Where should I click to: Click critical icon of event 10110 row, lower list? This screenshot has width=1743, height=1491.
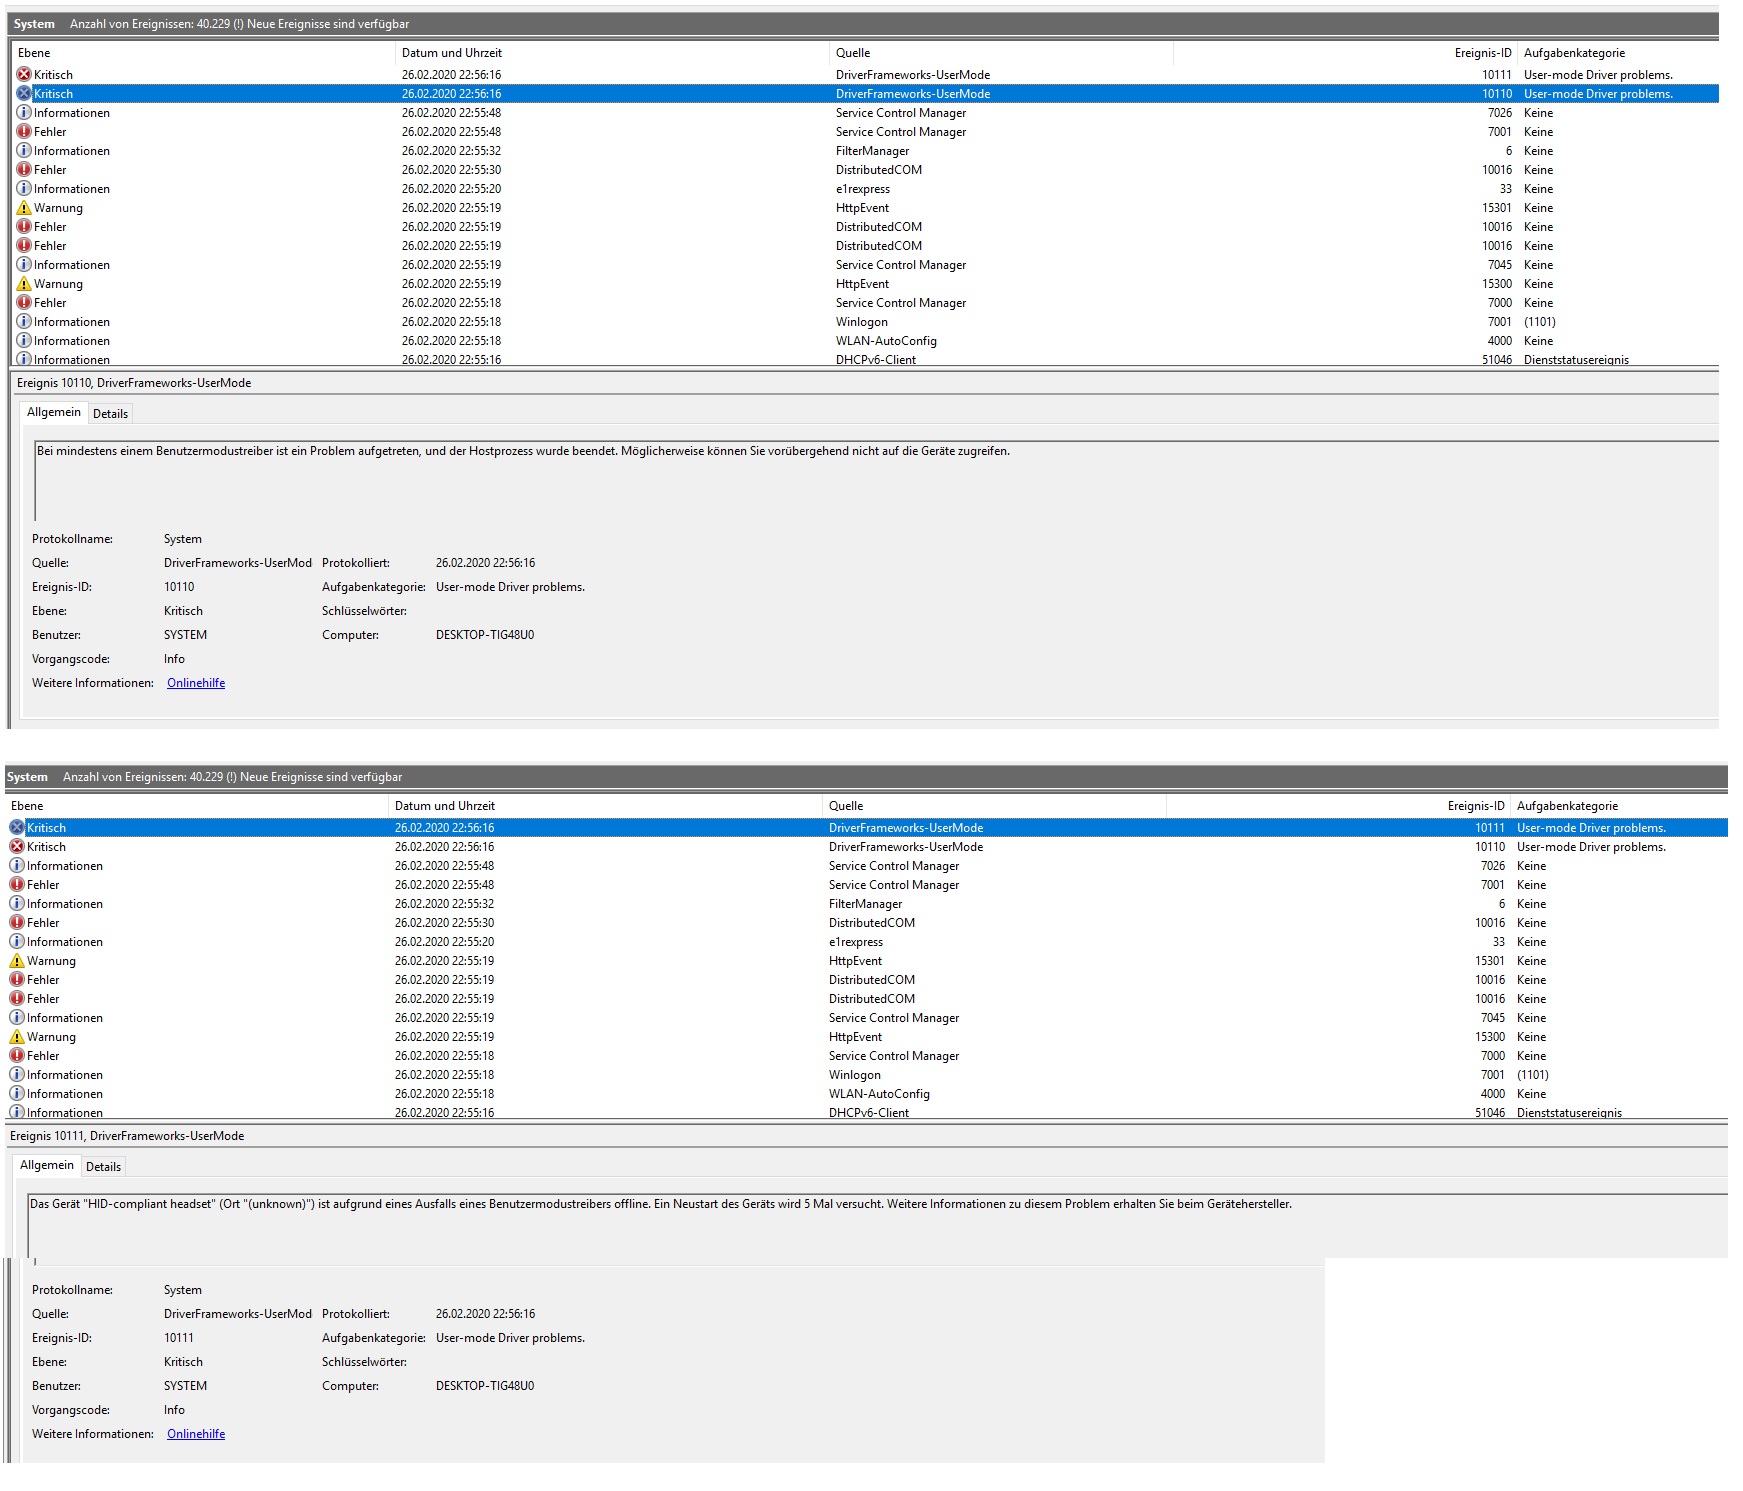(x=17, y=847)
